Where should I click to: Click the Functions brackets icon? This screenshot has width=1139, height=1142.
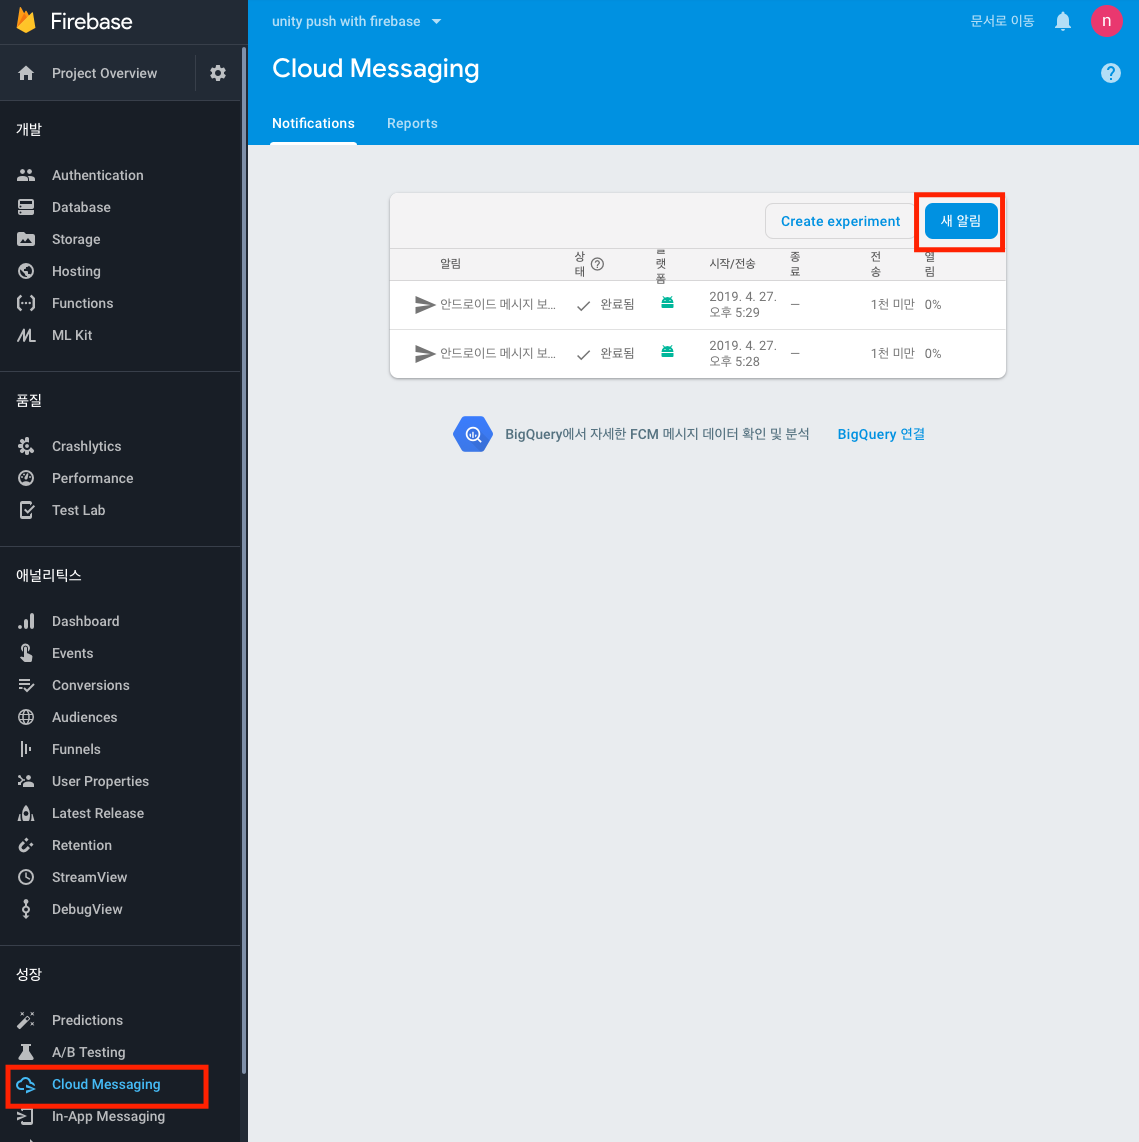click(x=26, y=303)
